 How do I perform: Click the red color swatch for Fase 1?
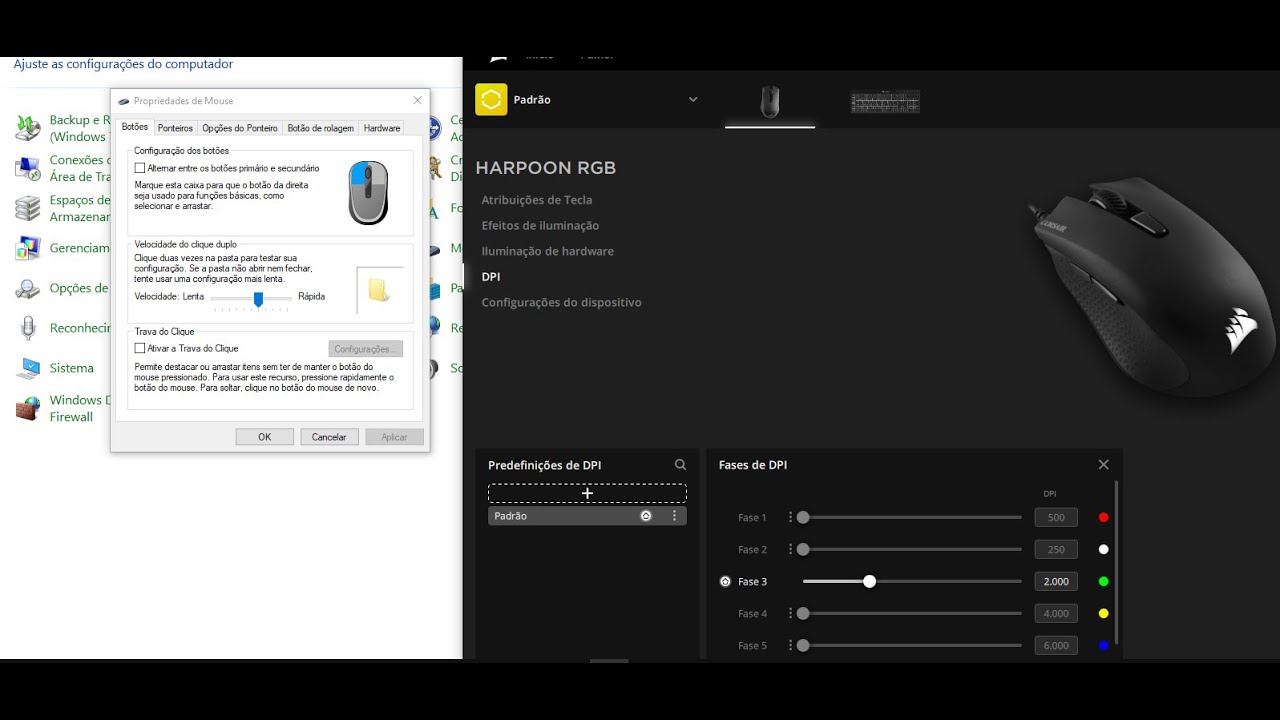pyautogui.click(x=1104, y=517)
